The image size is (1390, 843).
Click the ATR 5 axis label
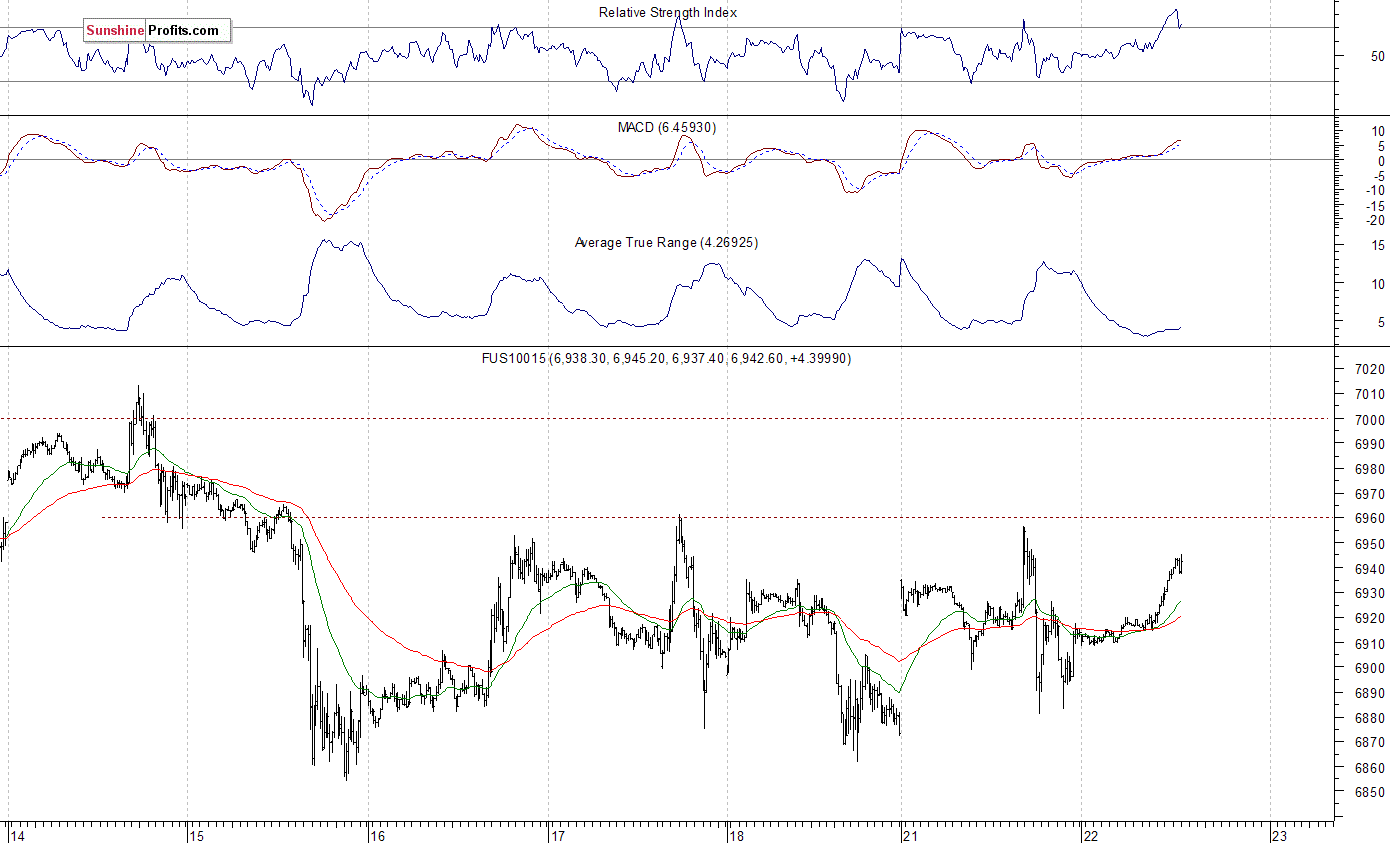click(x=1381, y=323)
